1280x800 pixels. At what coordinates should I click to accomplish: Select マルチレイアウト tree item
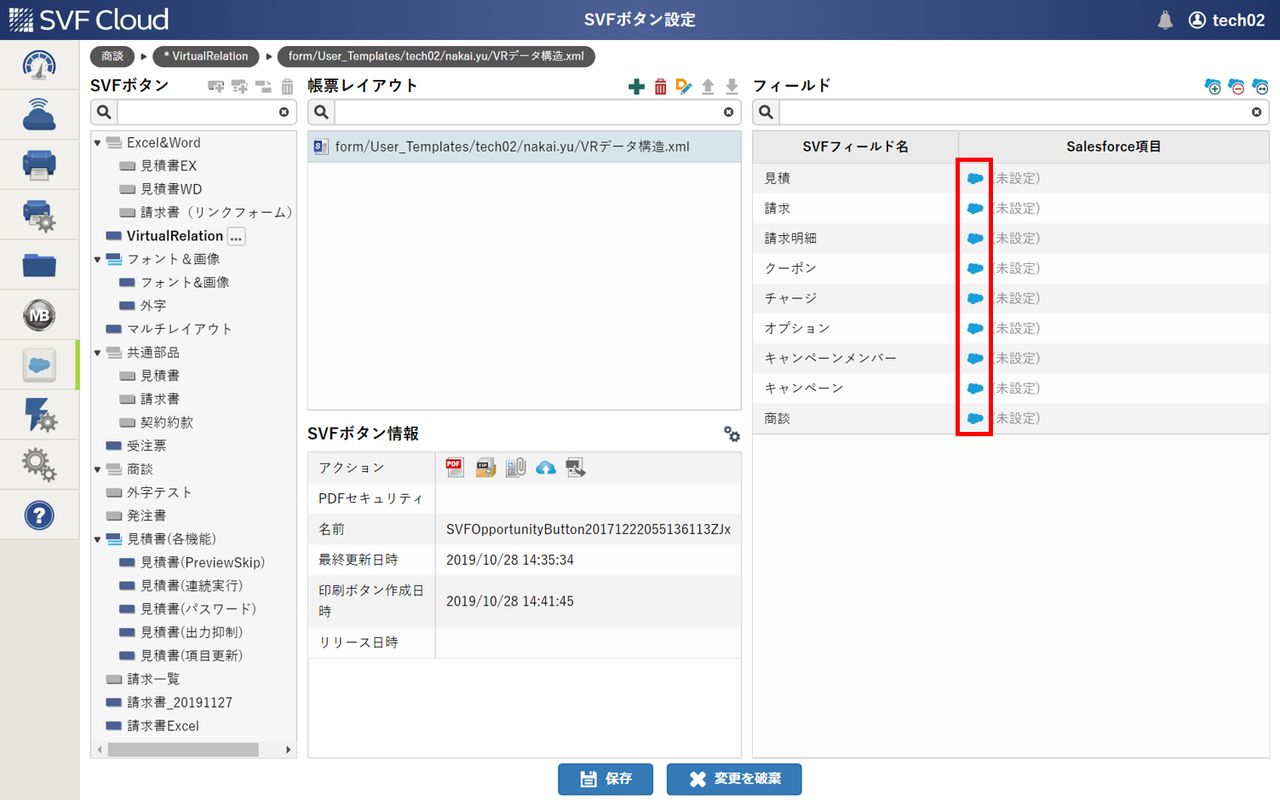[x=179, y=329]
